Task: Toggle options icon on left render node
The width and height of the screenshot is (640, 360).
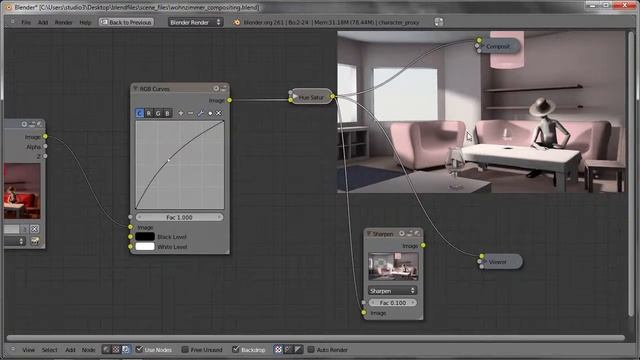Action: [40, 124]
